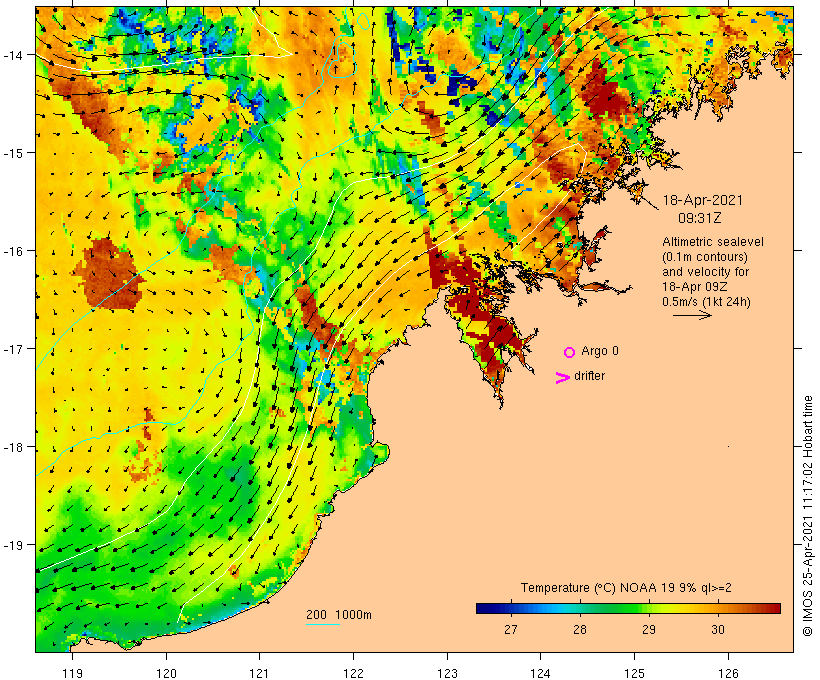Click latitude axis label -16
This screenshot has width=820, height=680.
[12, 251]
